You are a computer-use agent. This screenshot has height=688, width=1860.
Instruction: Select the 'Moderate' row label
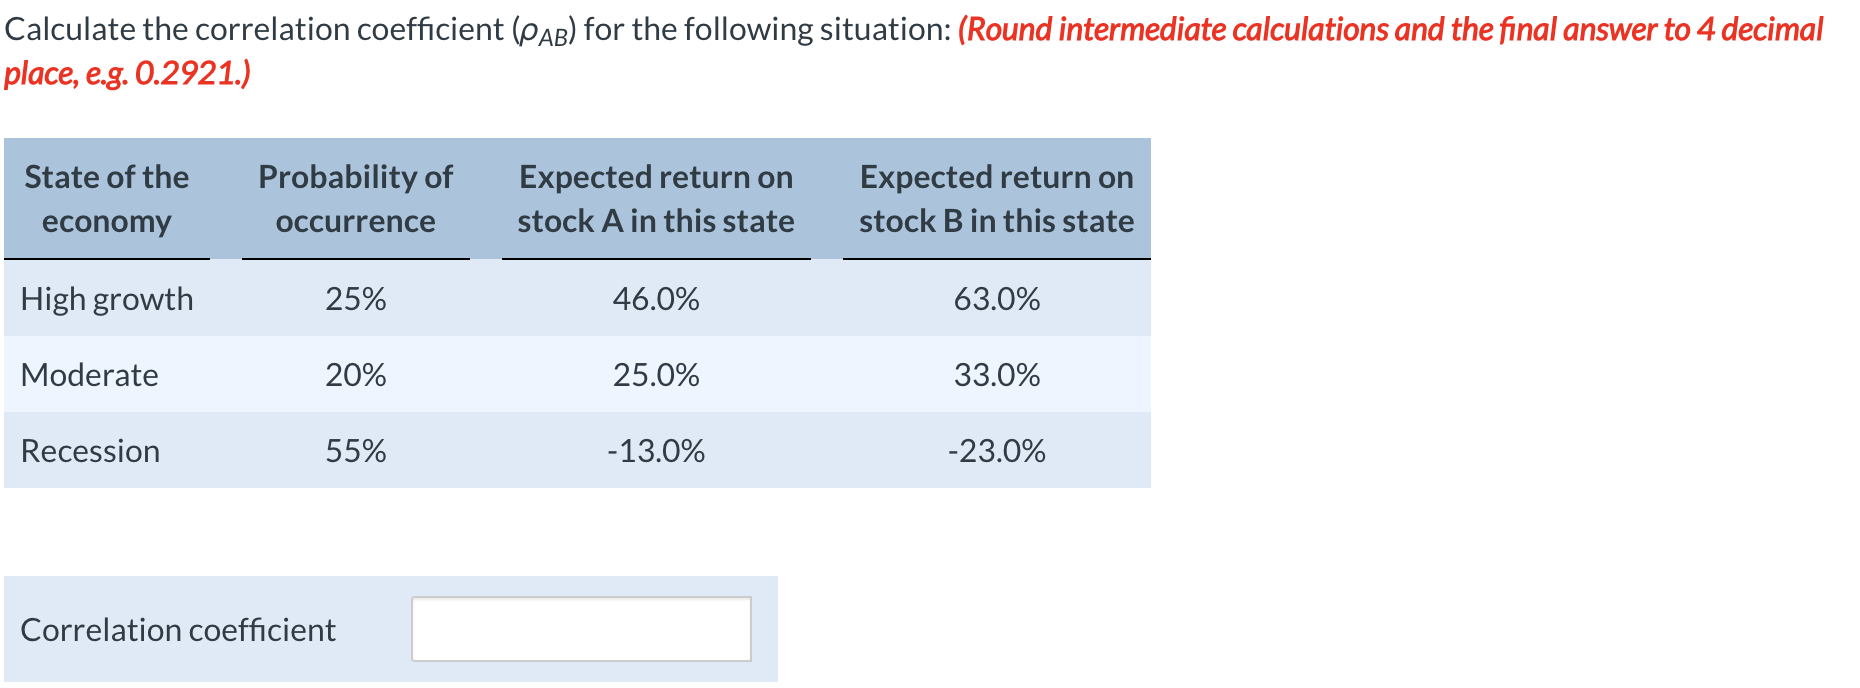click(90, 375)
